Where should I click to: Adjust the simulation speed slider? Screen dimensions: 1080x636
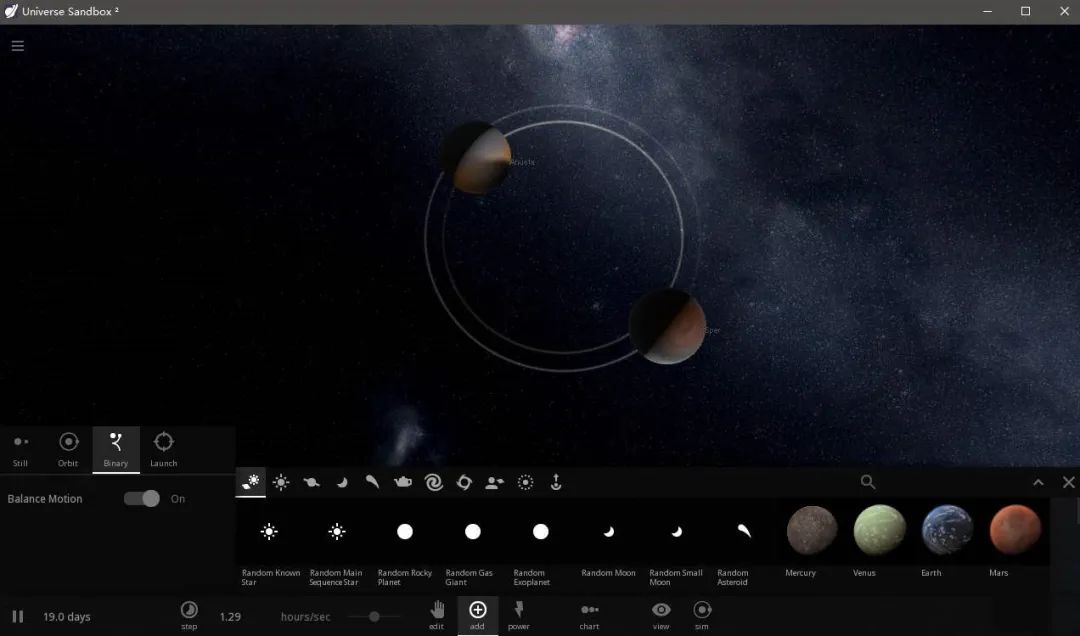point(374,617)
